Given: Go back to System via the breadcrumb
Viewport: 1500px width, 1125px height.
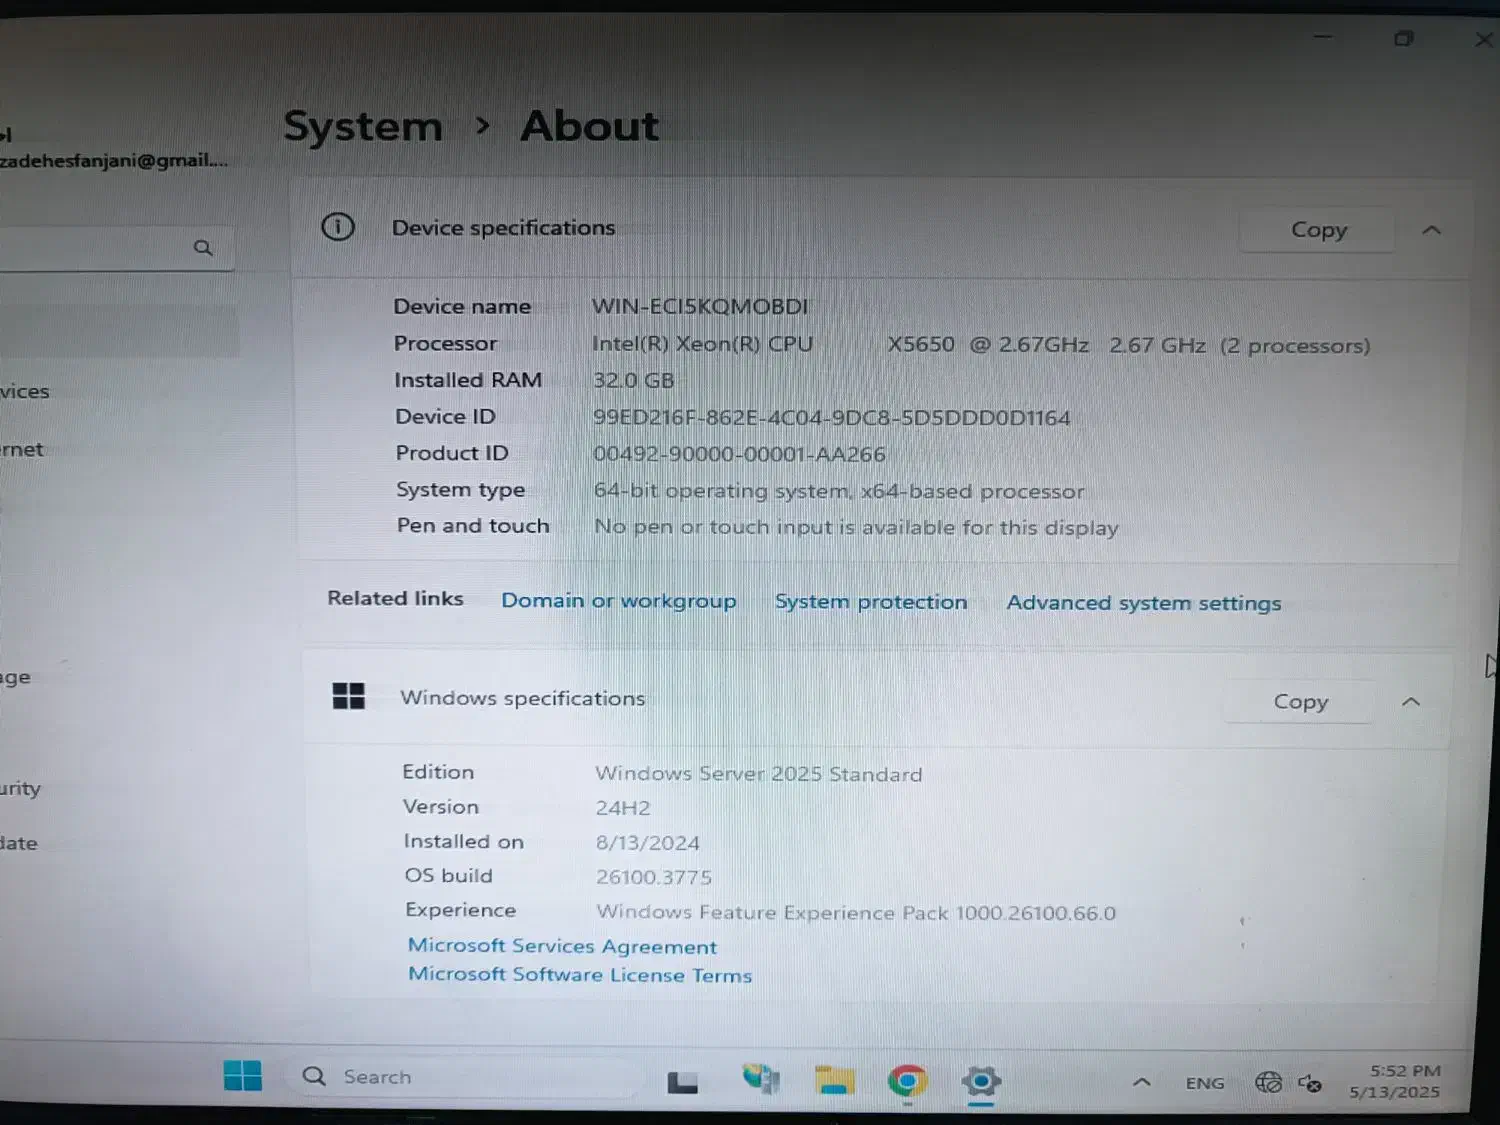Looking at the screenshot, I should 363,127.
